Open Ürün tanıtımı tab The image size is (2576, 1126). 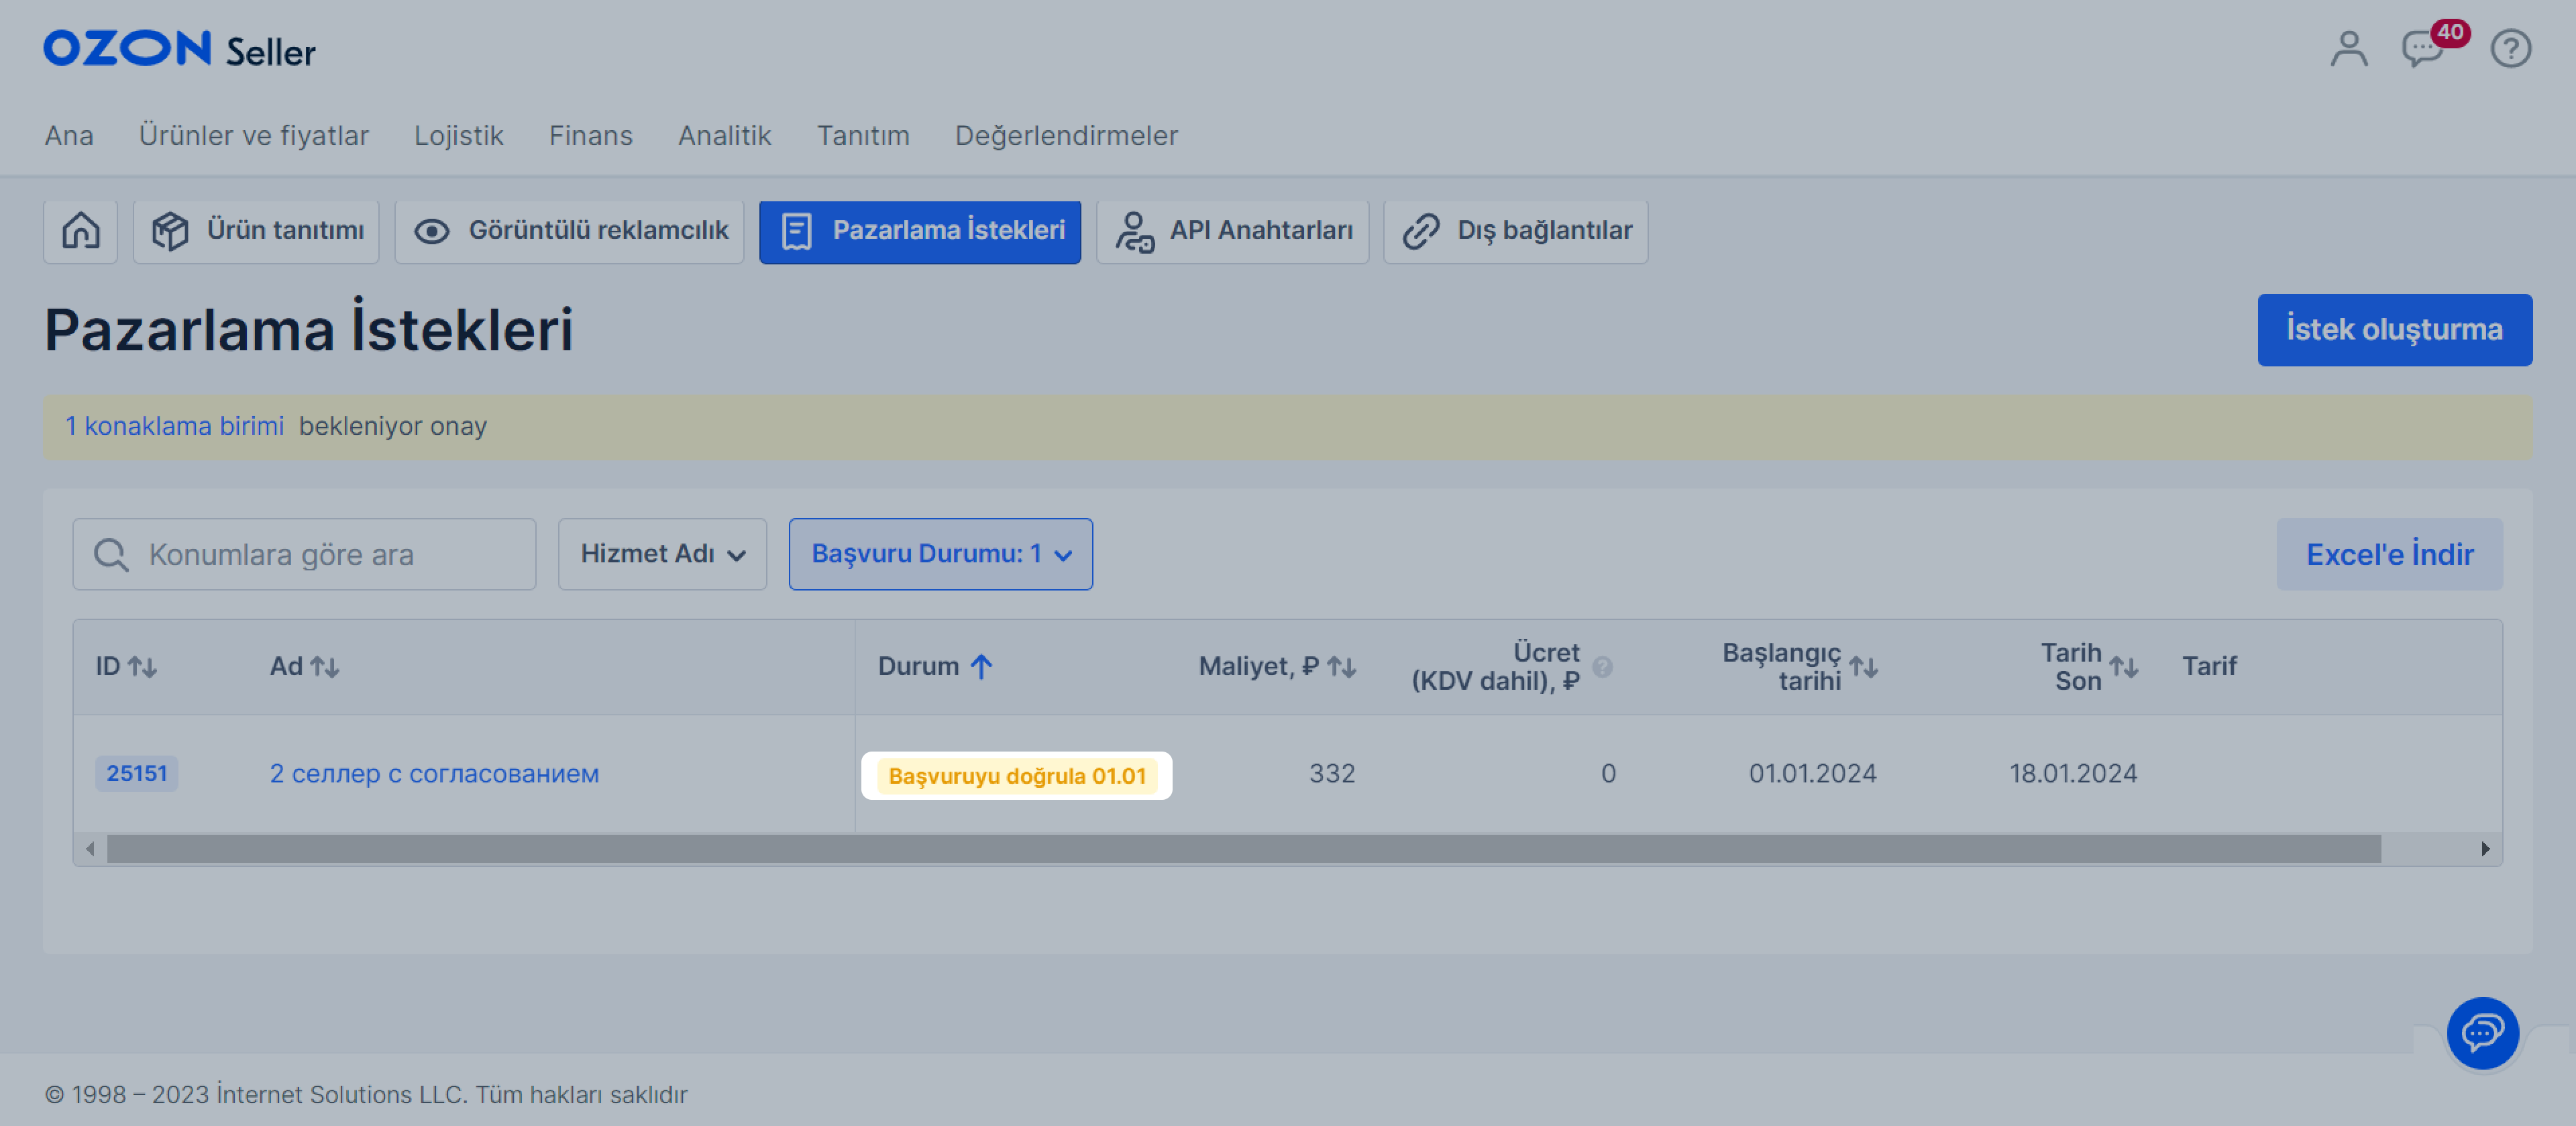click(256, 231)
